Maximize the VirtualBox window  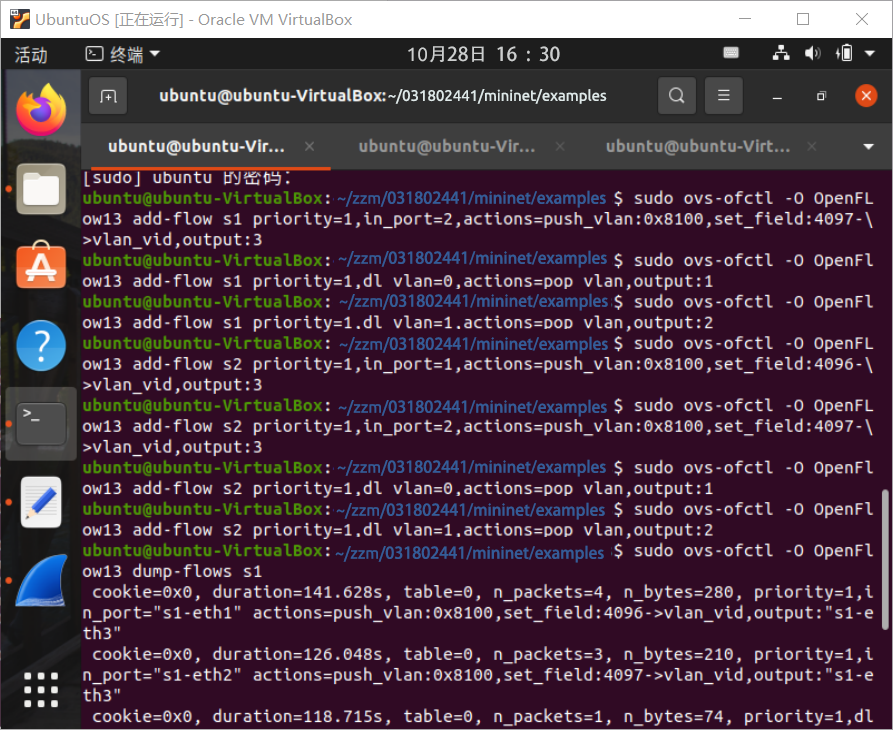[x=803, y=19]
